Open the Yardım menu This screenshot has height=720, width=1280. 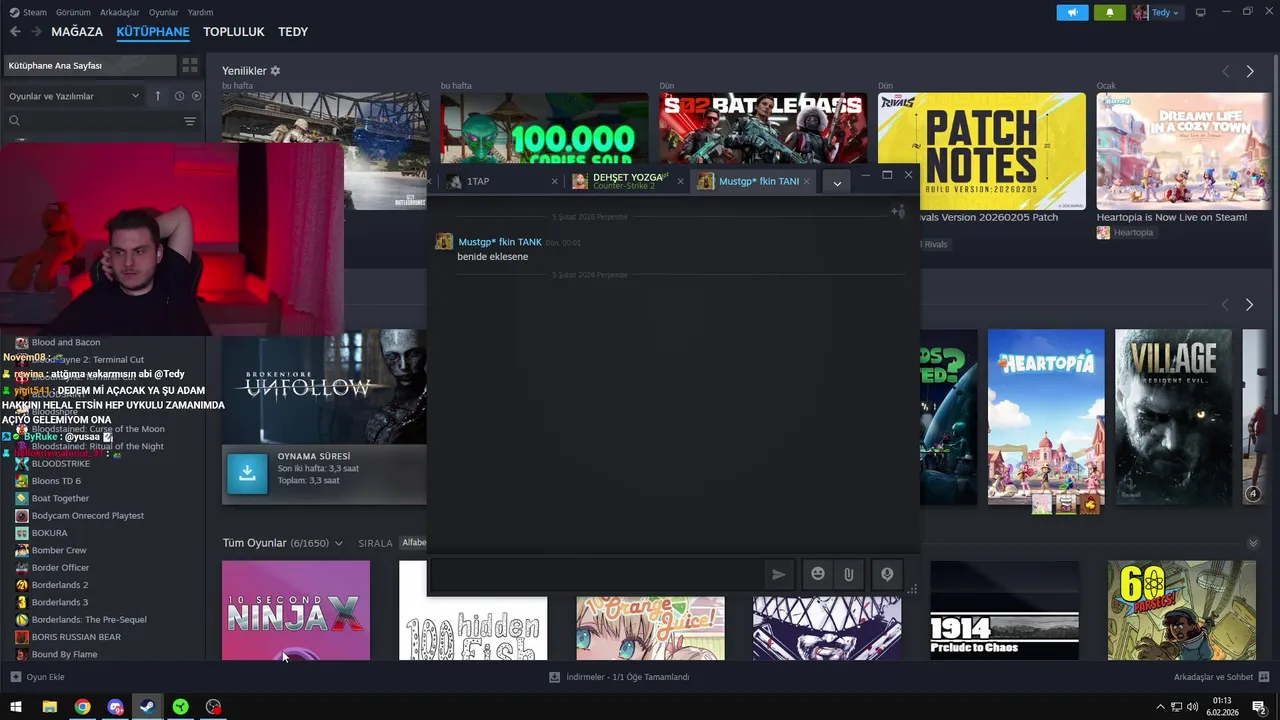click(x=201, y=13)
